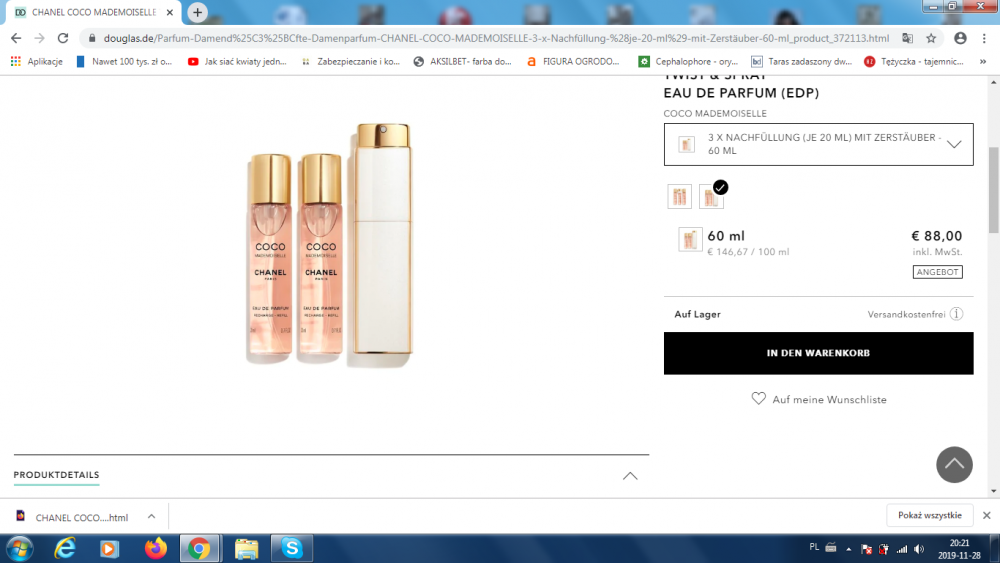Open Skype from the taskbar
The height and width of the screenshot is (563, 1000).
292,548
